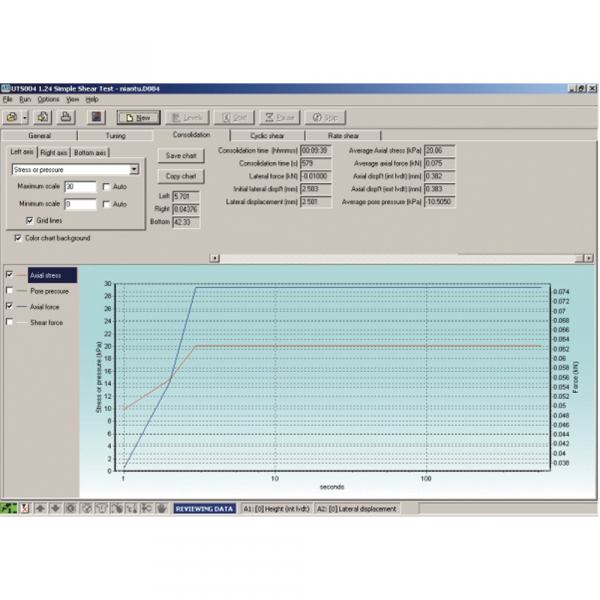Click the New test toolbar button

click(x=139, y=117)
